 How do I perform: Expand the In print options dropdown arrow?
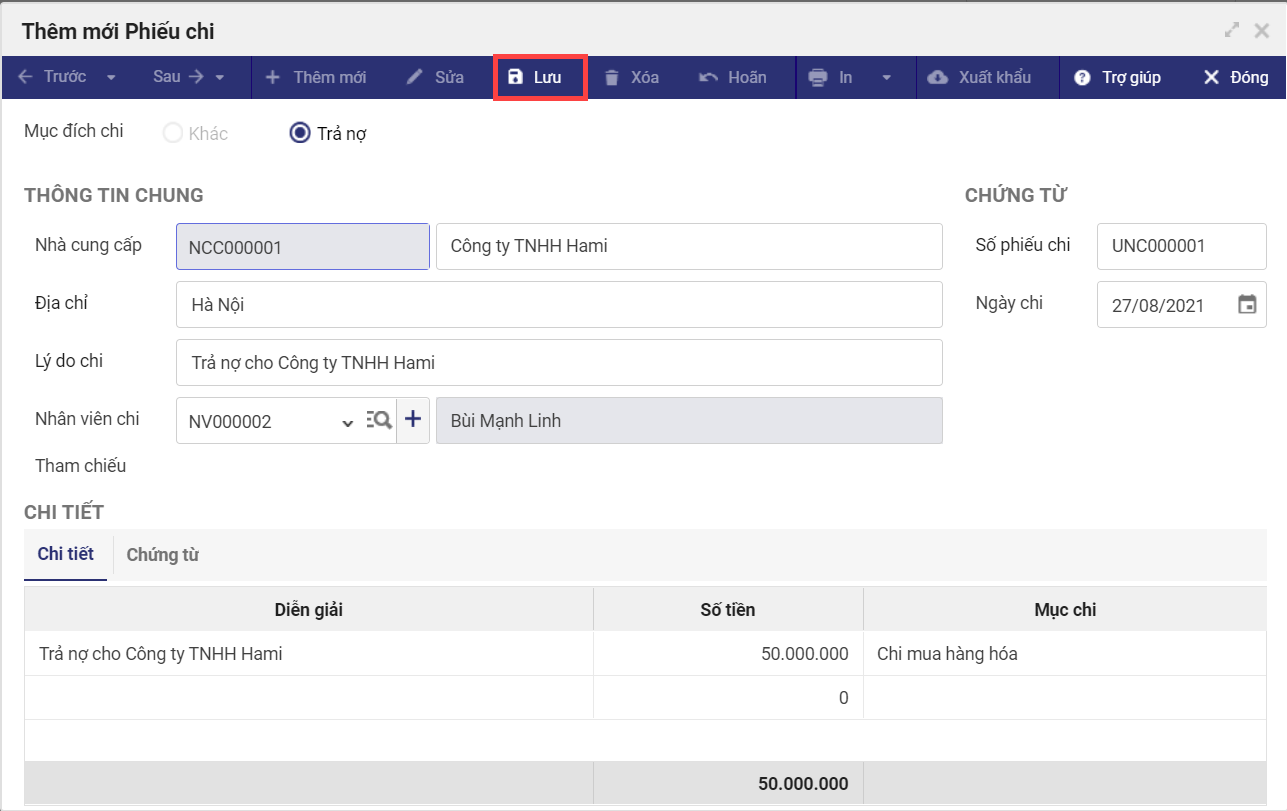coord(886,78)
